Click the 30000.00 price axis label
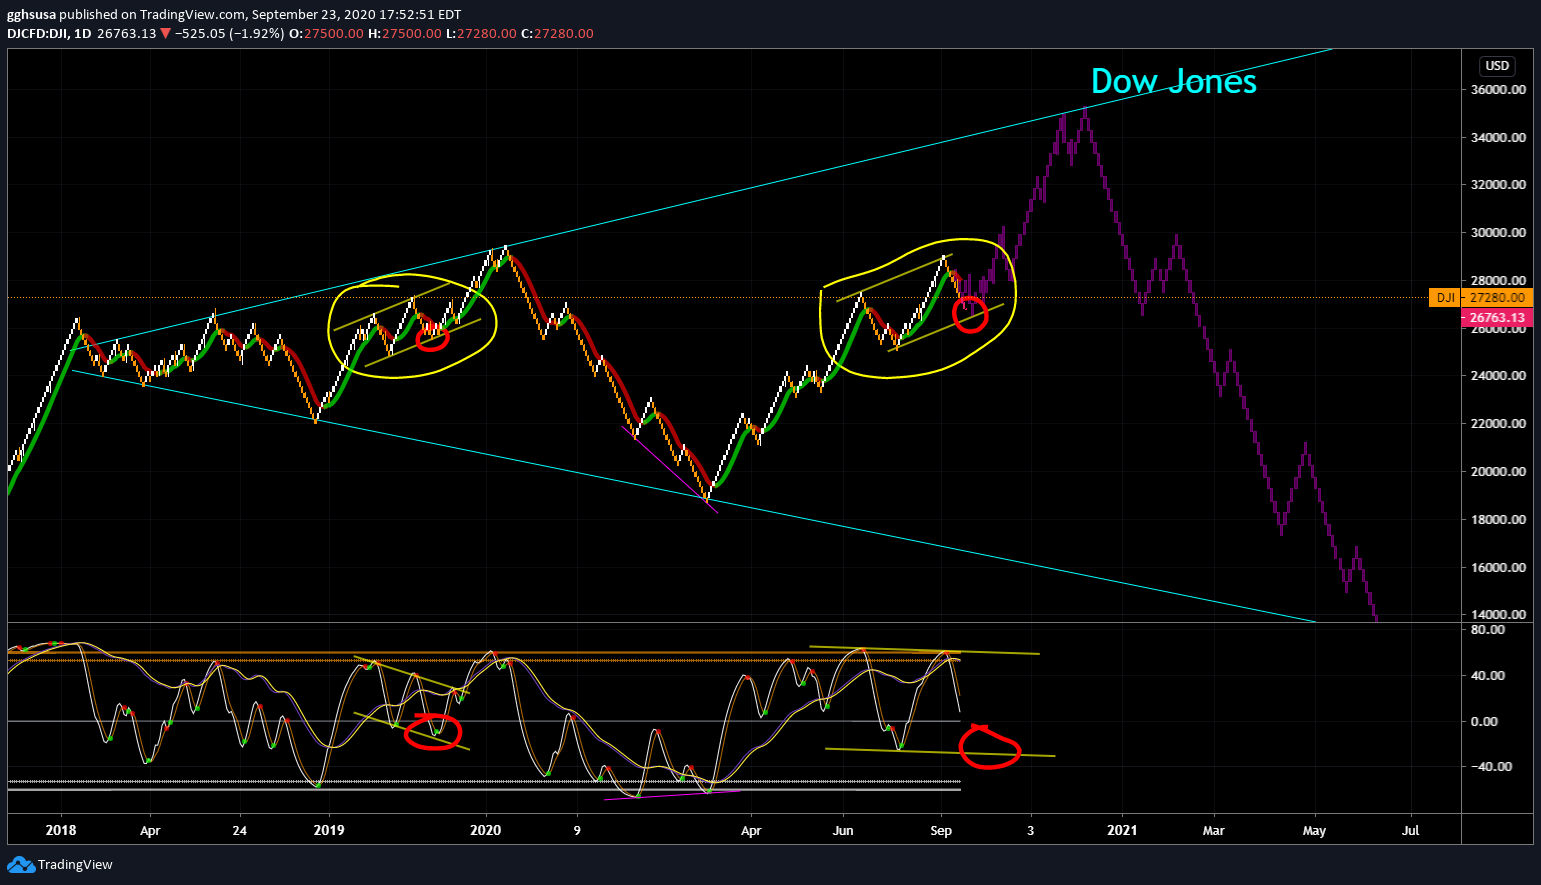 tap(1497, 233)
